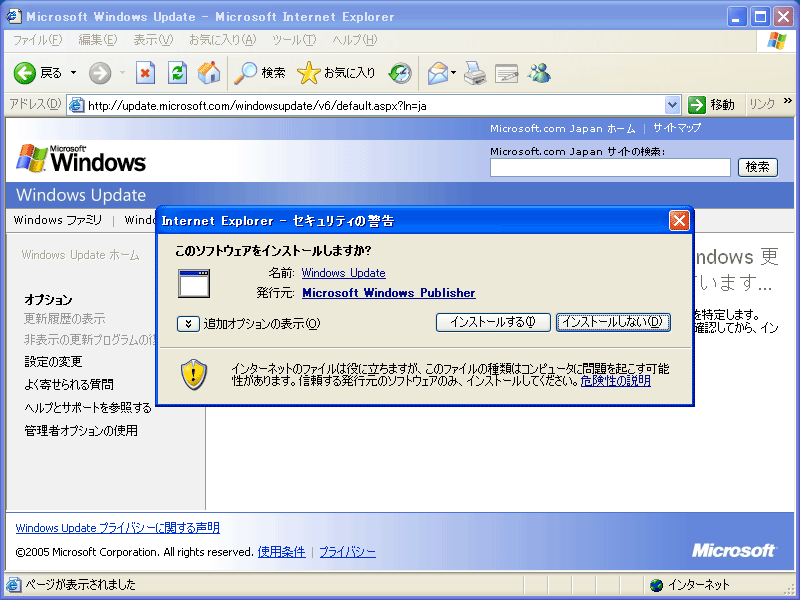
Task: Expand the Mail button dropdown arrow
Action: coord(453,73)
